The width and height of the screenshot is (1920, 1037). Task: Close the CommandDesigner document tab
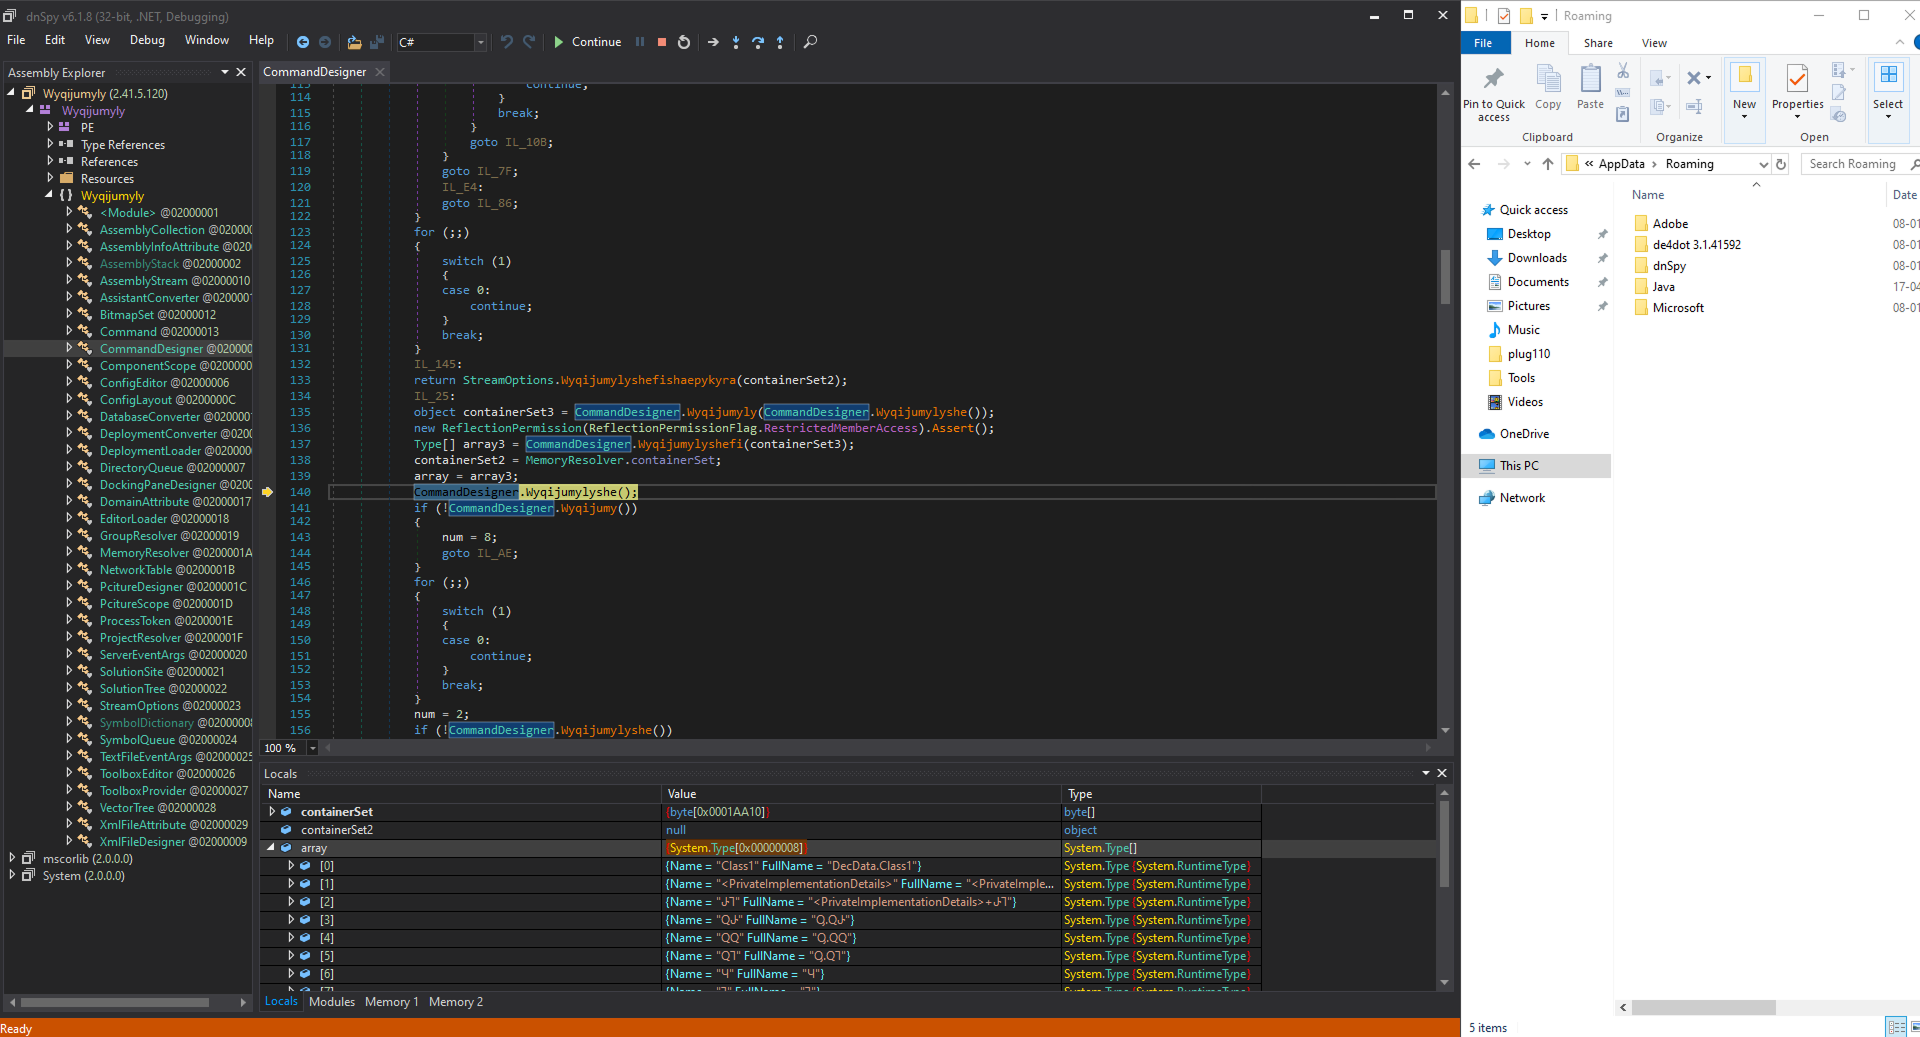(x=380, y=72)
